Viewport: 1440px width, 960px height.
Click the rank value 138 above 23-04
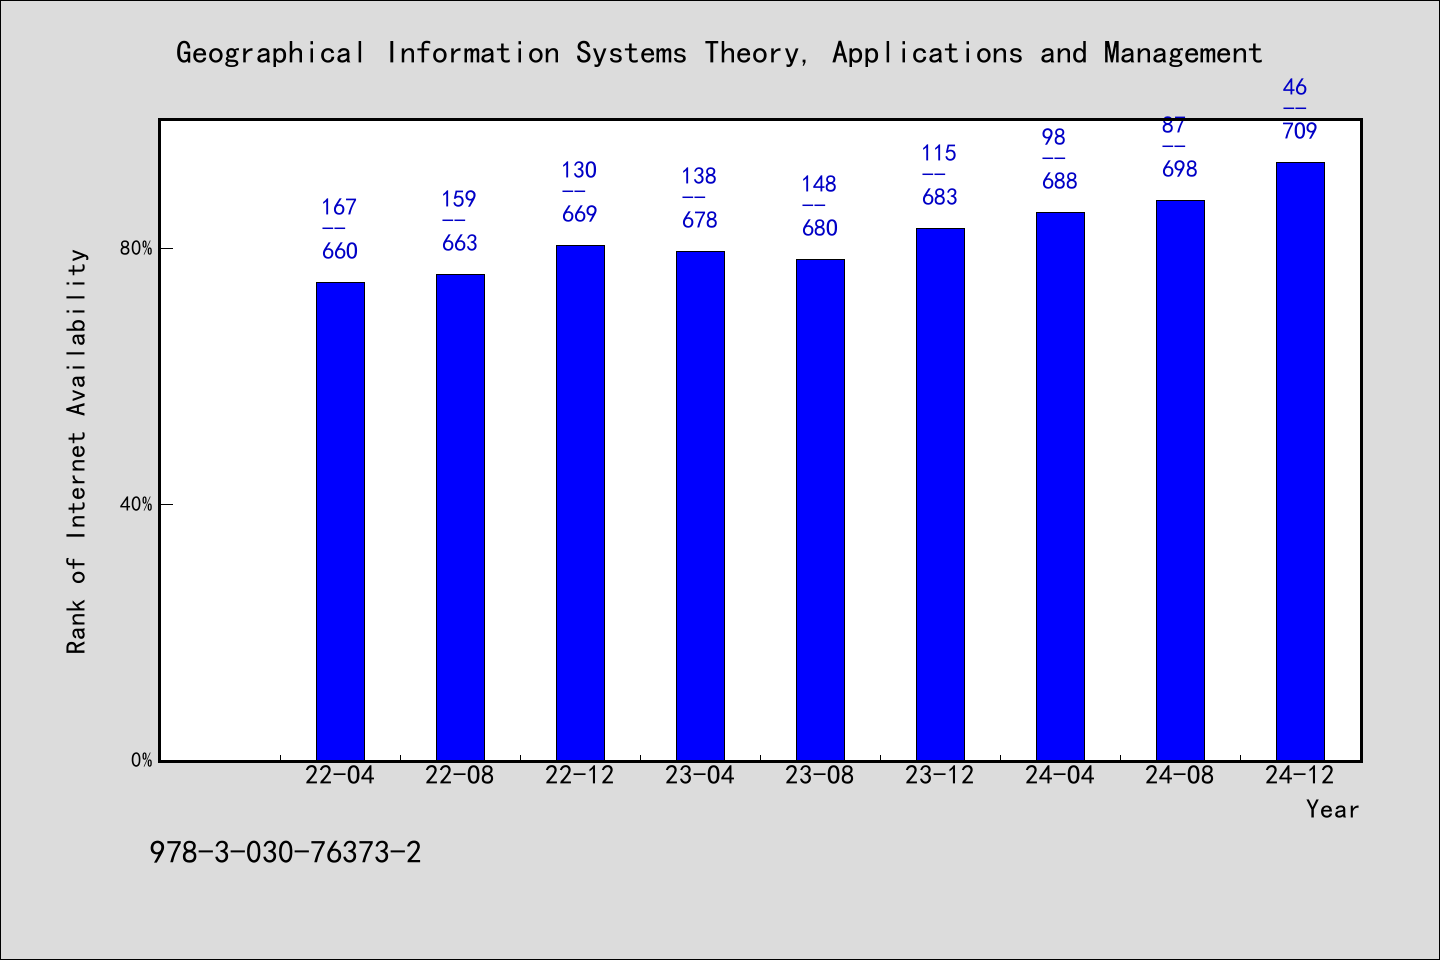tap(699, 176)
